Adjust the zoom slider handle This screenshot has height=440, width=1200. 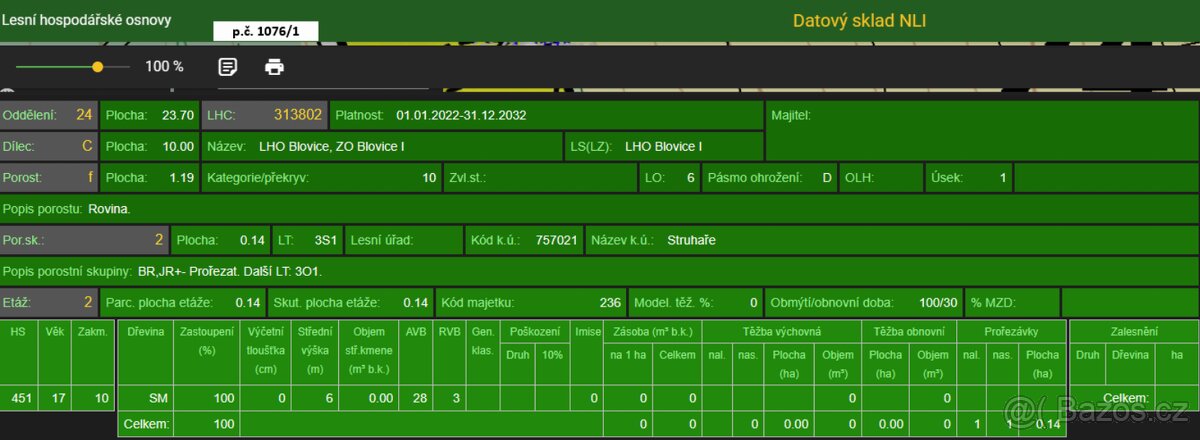click(x=97, y=67)
